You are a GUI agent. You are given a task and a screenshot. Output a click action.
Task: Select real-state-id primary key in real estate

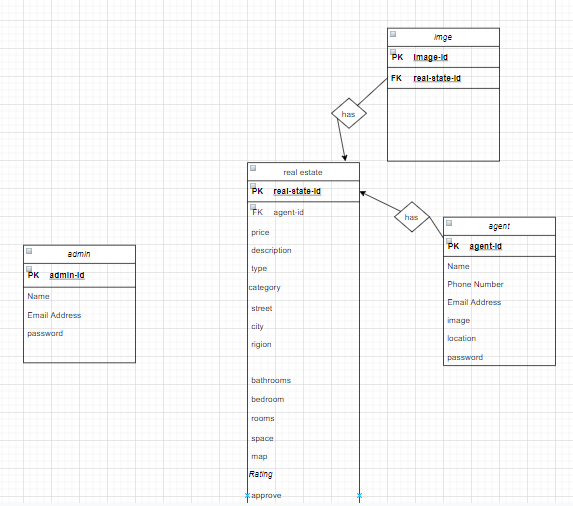297,191
